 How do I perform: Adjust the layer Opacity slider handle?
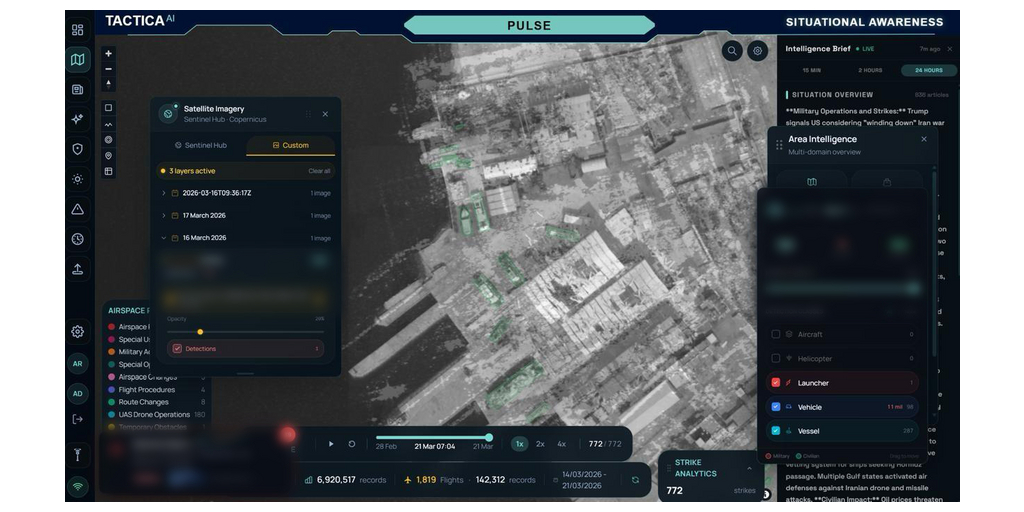tap(200, 332)
